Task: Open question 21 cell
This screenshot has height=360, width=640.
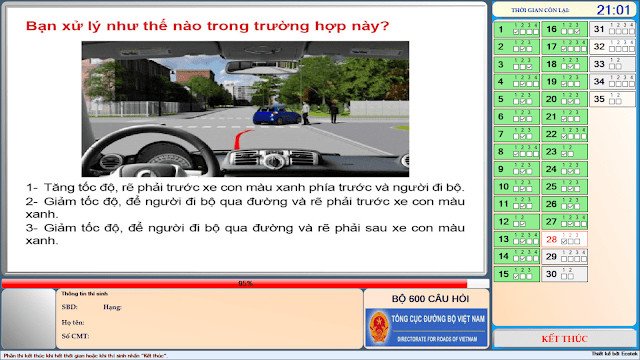Action: (x=564, y=117)
